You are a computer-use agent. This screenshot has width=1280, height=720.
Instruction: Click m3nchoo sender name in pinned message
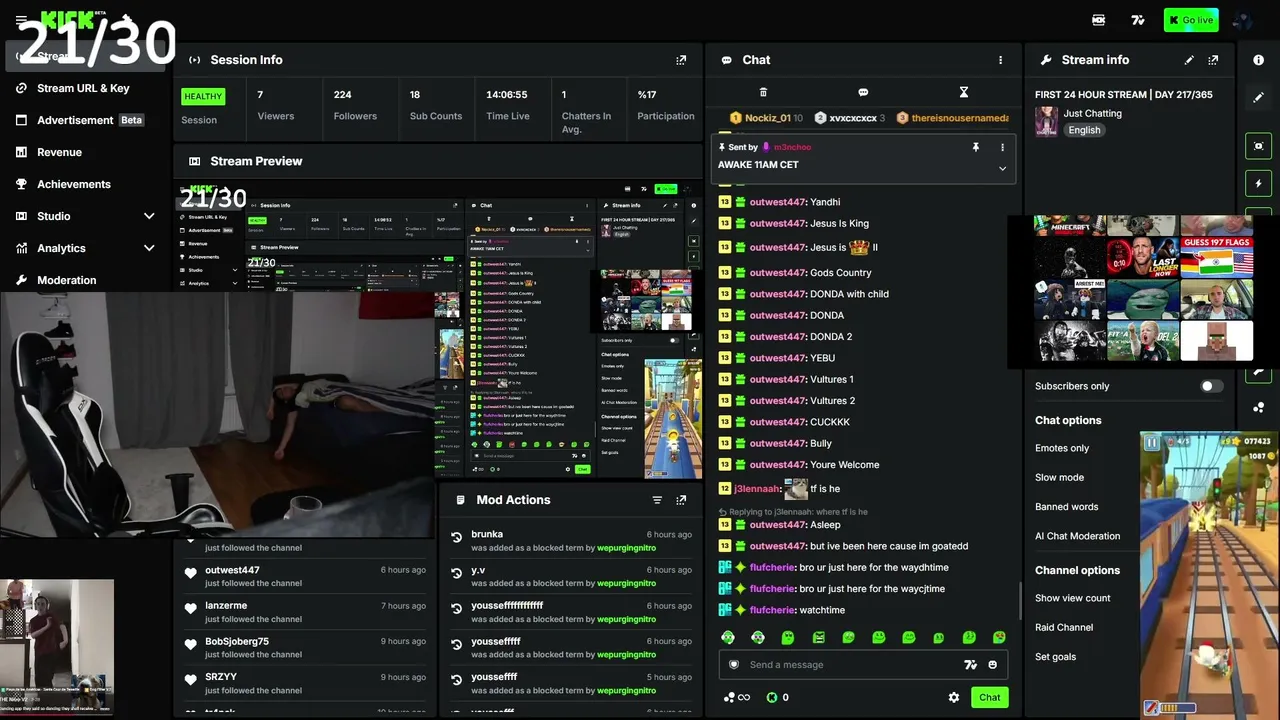(x=792, y=147)
